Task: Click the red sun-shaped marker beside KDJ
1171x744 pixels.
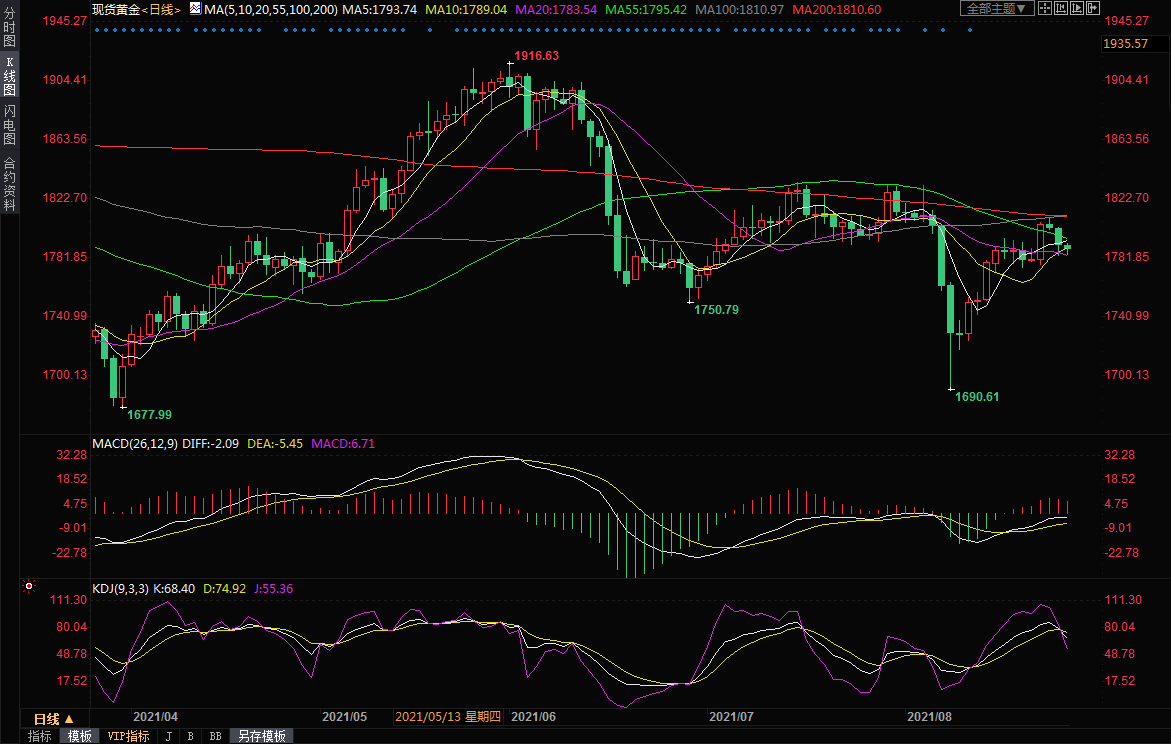Action: pyautogui.click(x=29, y=587)
